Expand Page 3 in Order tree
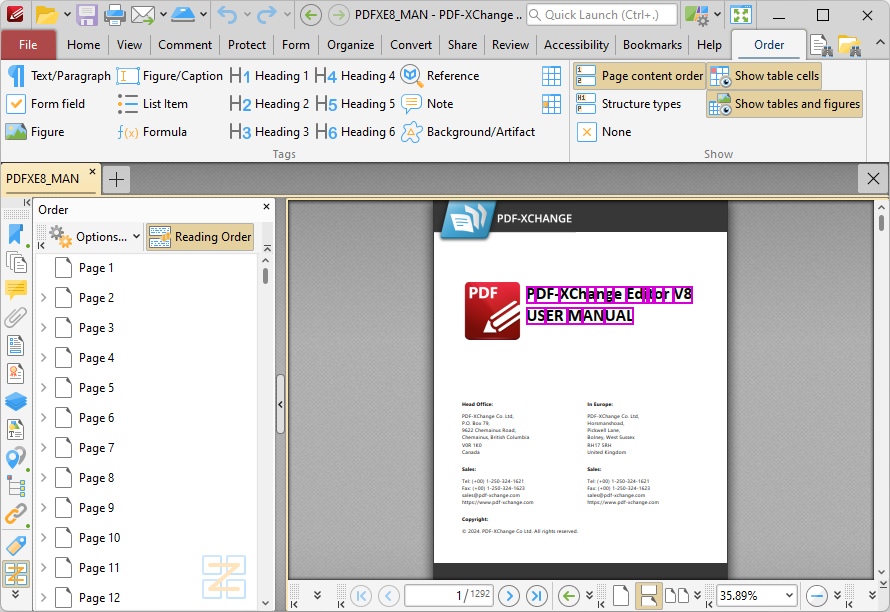This screenshot has width=890, height=612. point(44,328)
